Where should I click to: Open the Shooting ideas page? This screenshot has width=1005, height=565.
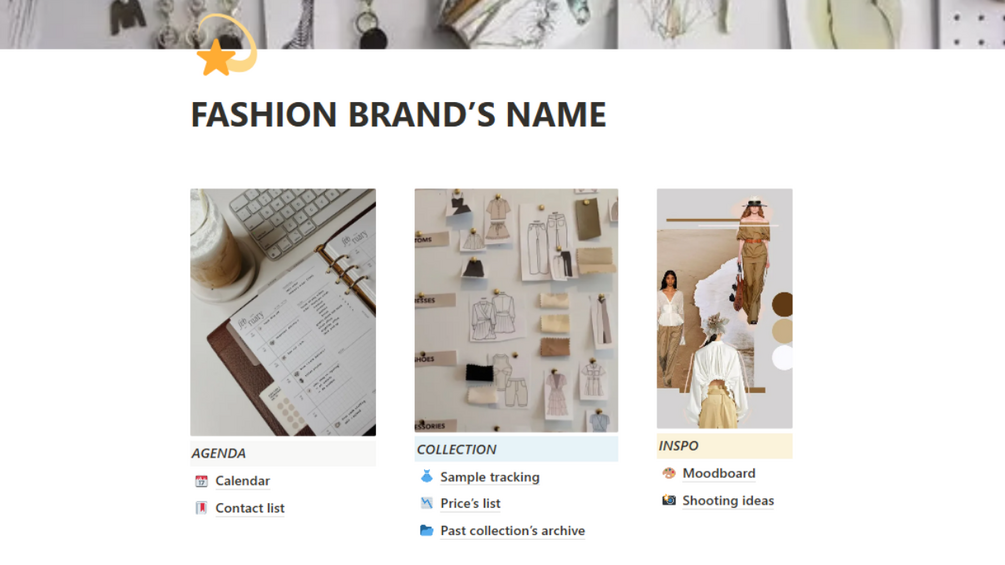click(x=728, y=500)
